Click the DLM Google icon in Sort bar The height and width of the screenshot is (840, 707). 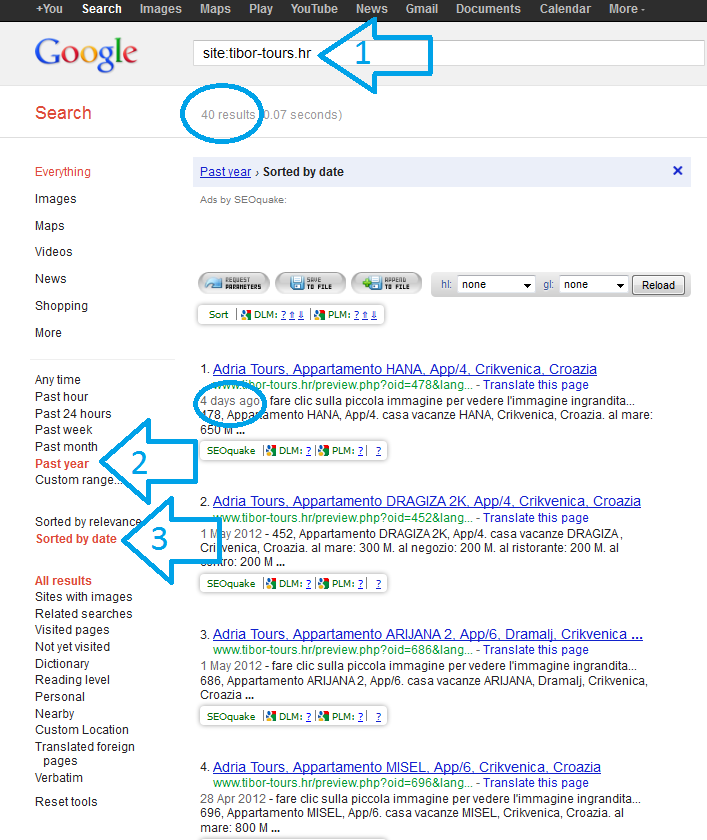(x=244, y=315)
